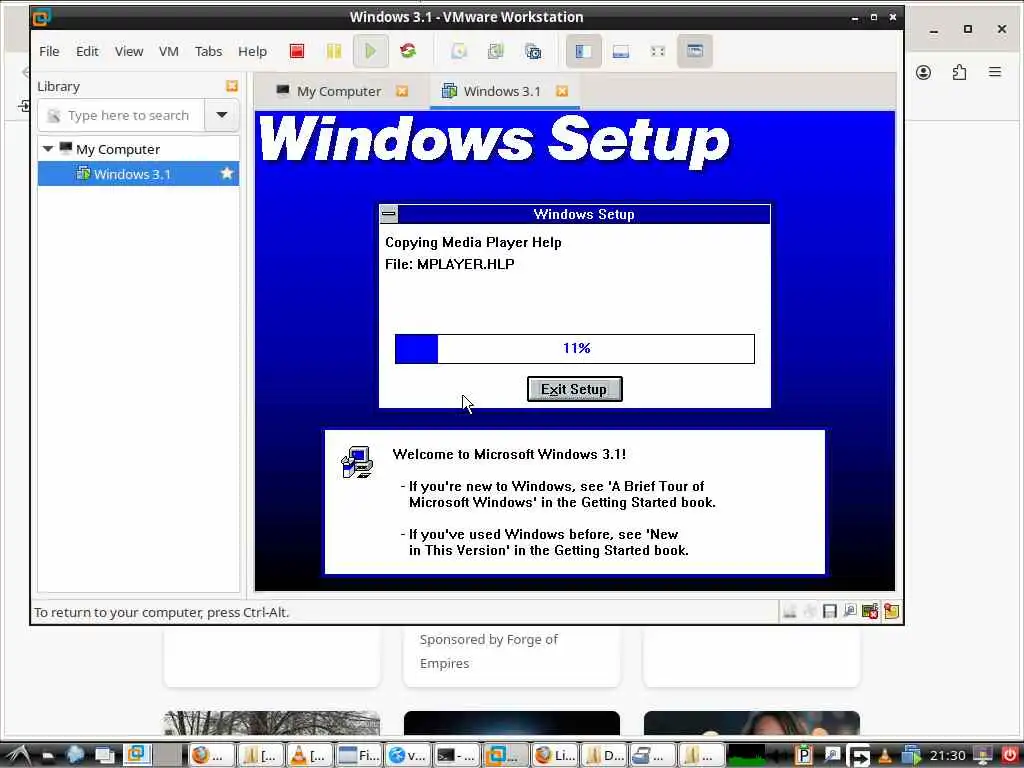Switch to the My Computer tab
Image resolution: width=1024 pixels, height=768 pixels.
coord(338,91)
